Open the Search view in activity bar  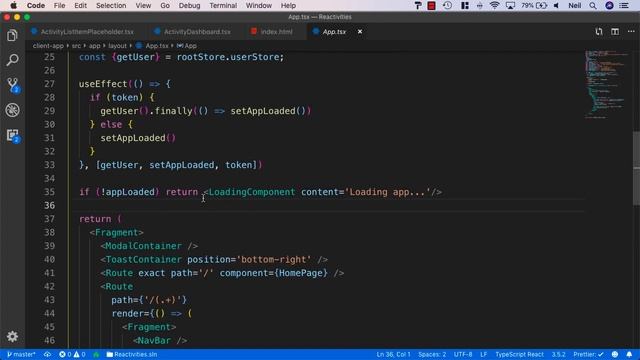click(12, 60)
